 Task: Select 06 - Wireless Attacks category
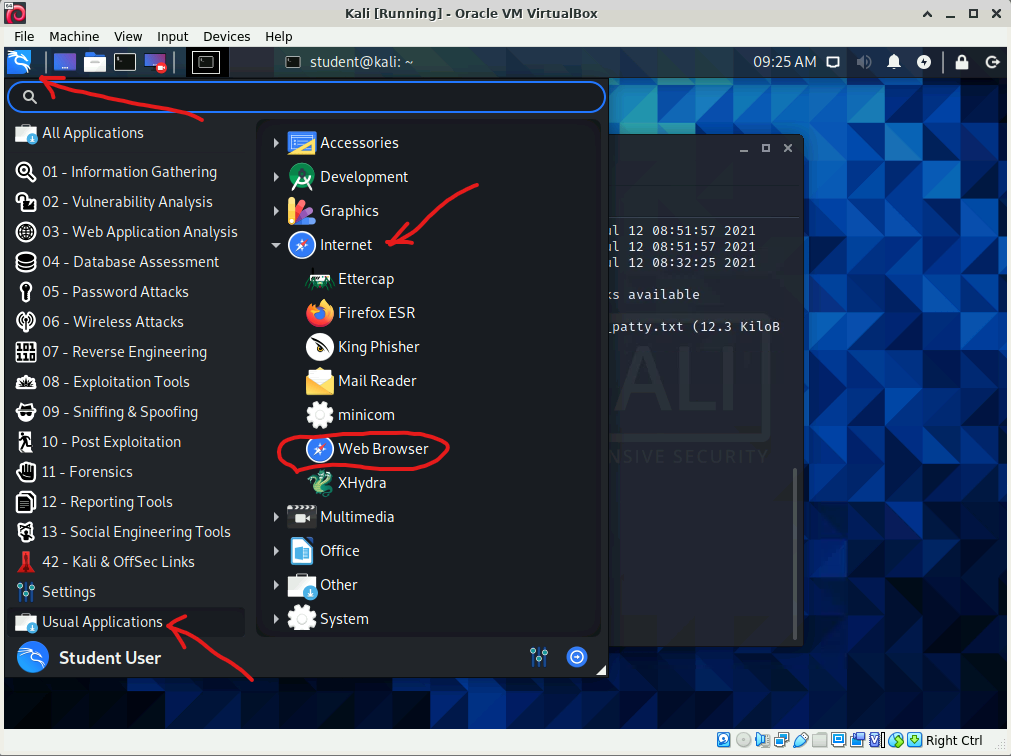click(126, 322)
